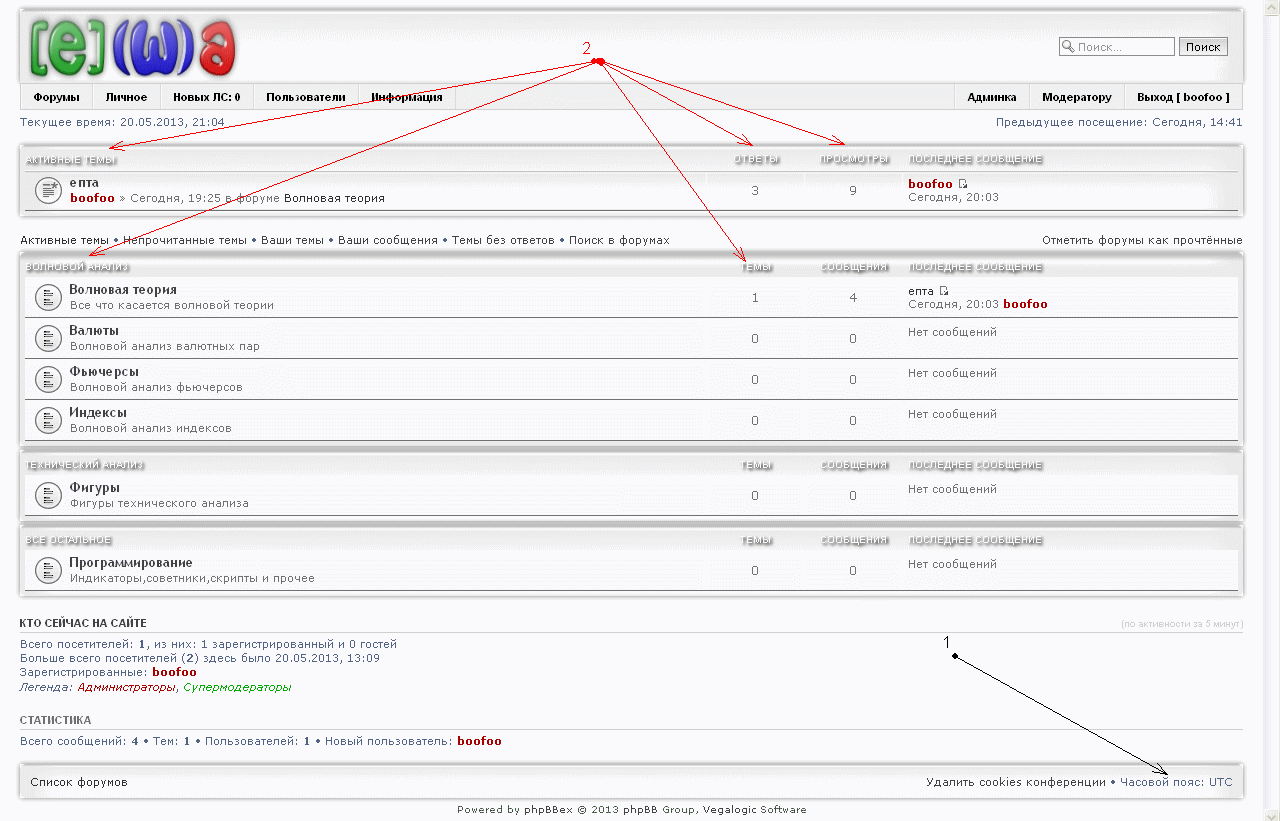Viewport: 1280px width, 821px height.
Task: Click the magnifier icon in search box
Action: coord(1067,47)
